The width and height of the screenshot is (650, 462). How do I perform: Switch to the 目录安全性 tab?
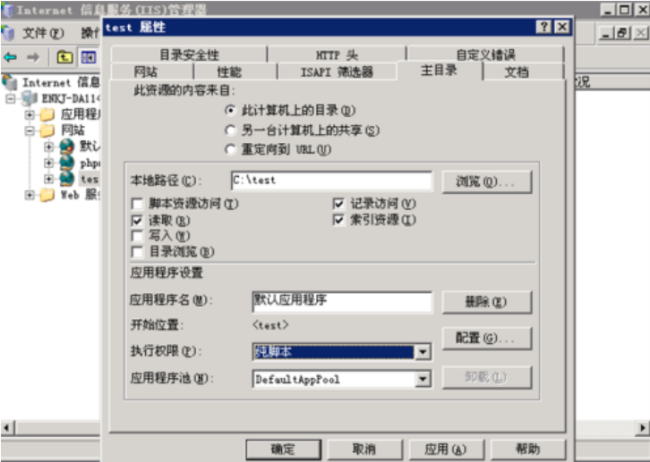coord(189,54)
